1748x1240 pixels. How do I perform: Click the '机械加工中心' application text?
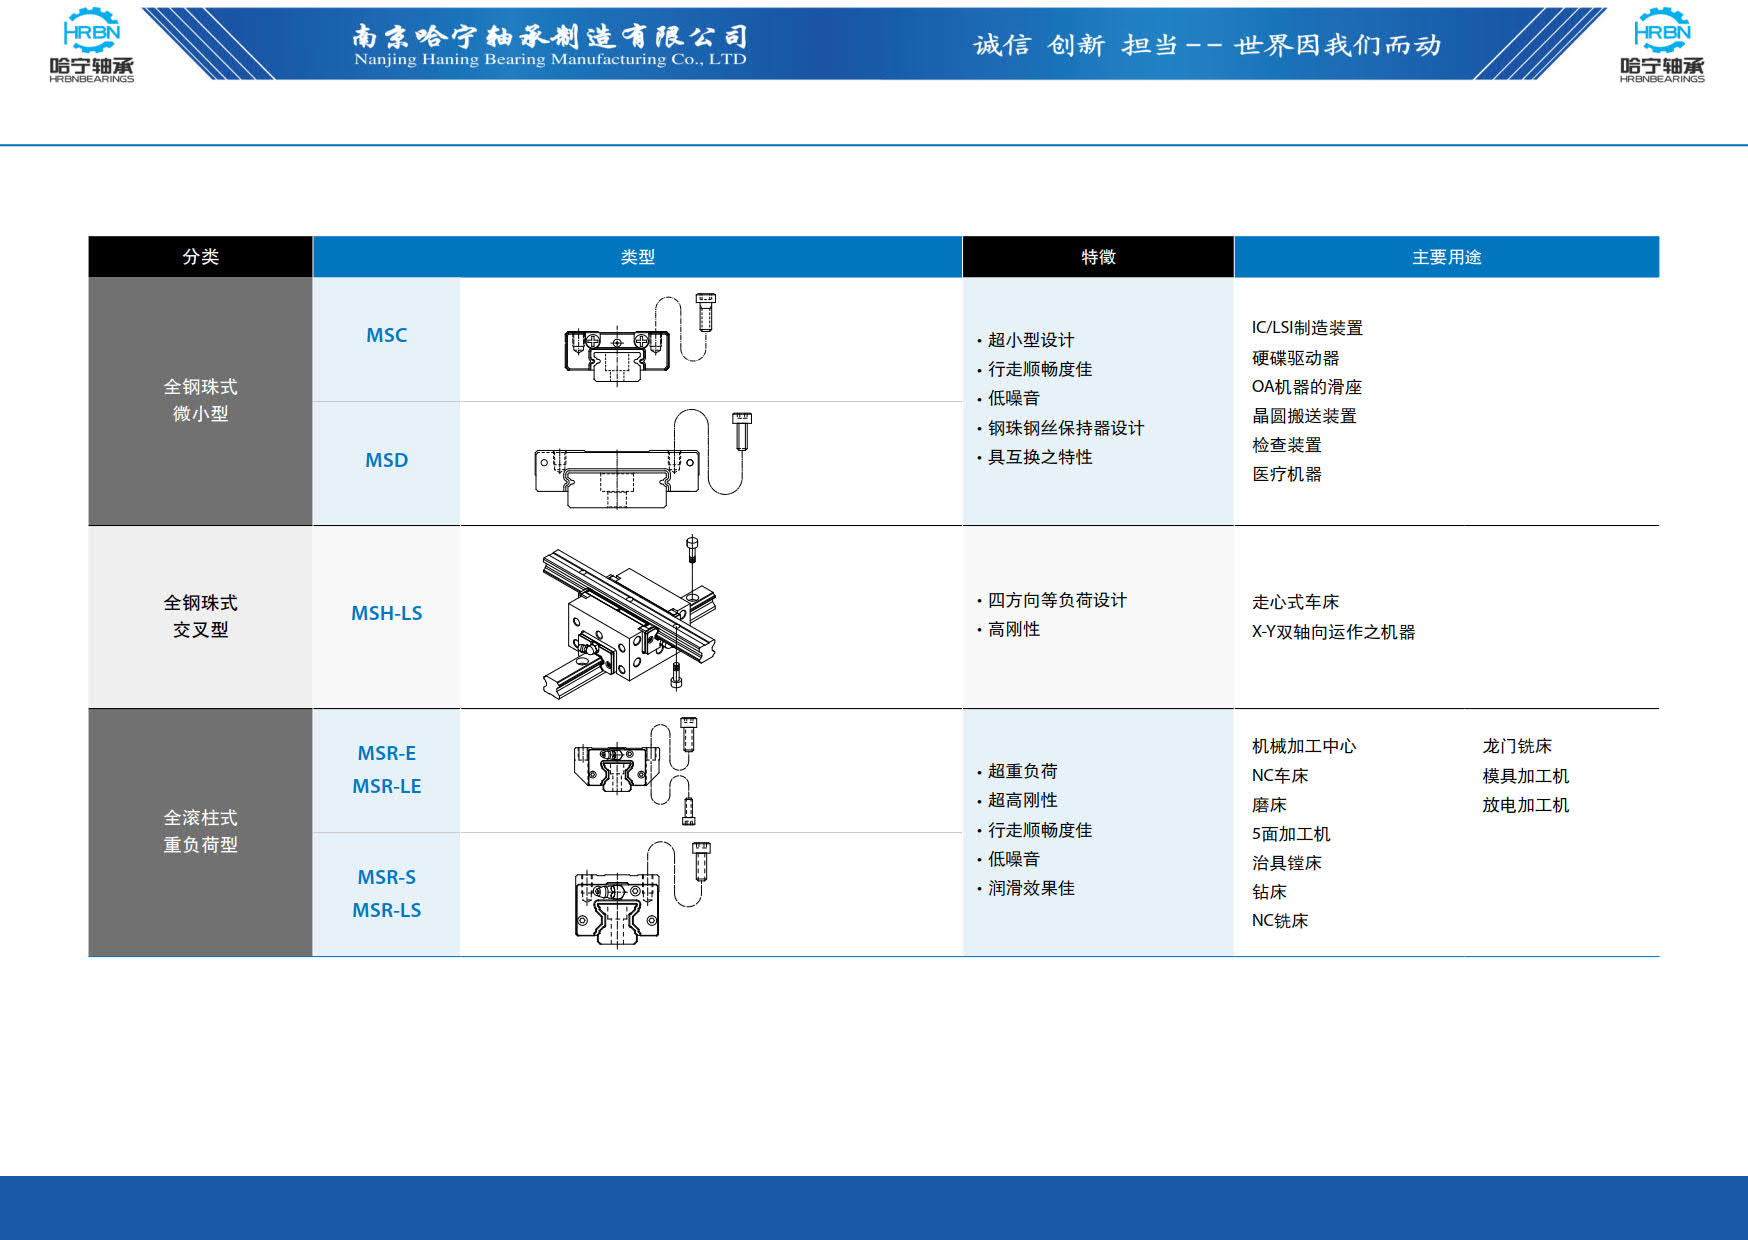[1304, 746]
